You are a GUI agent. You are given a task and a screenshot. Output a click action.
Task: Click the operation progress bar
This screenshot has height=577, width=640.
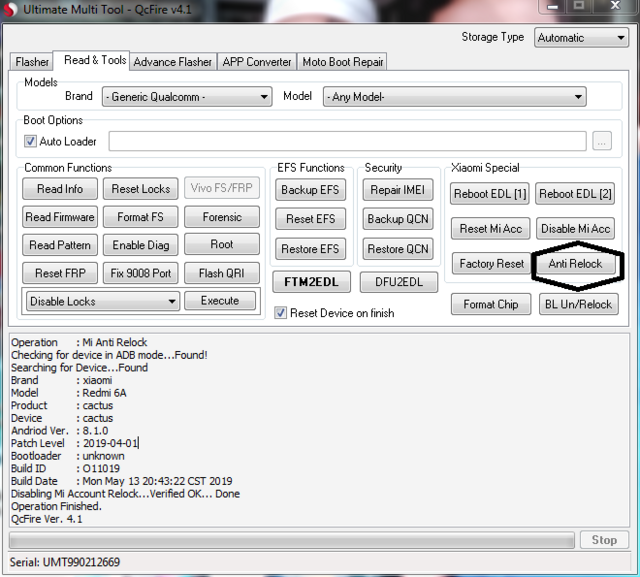(x=292, y=540)
